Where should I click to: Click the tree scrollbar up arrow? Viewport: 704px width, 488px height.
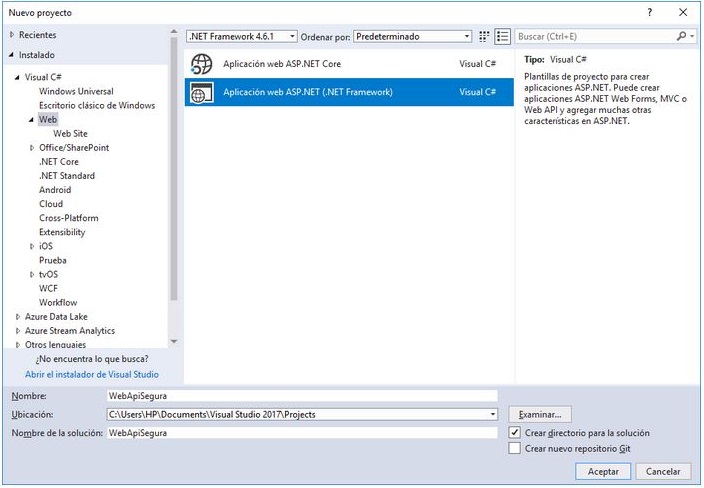pyautogui.click(x=174, y=31)
